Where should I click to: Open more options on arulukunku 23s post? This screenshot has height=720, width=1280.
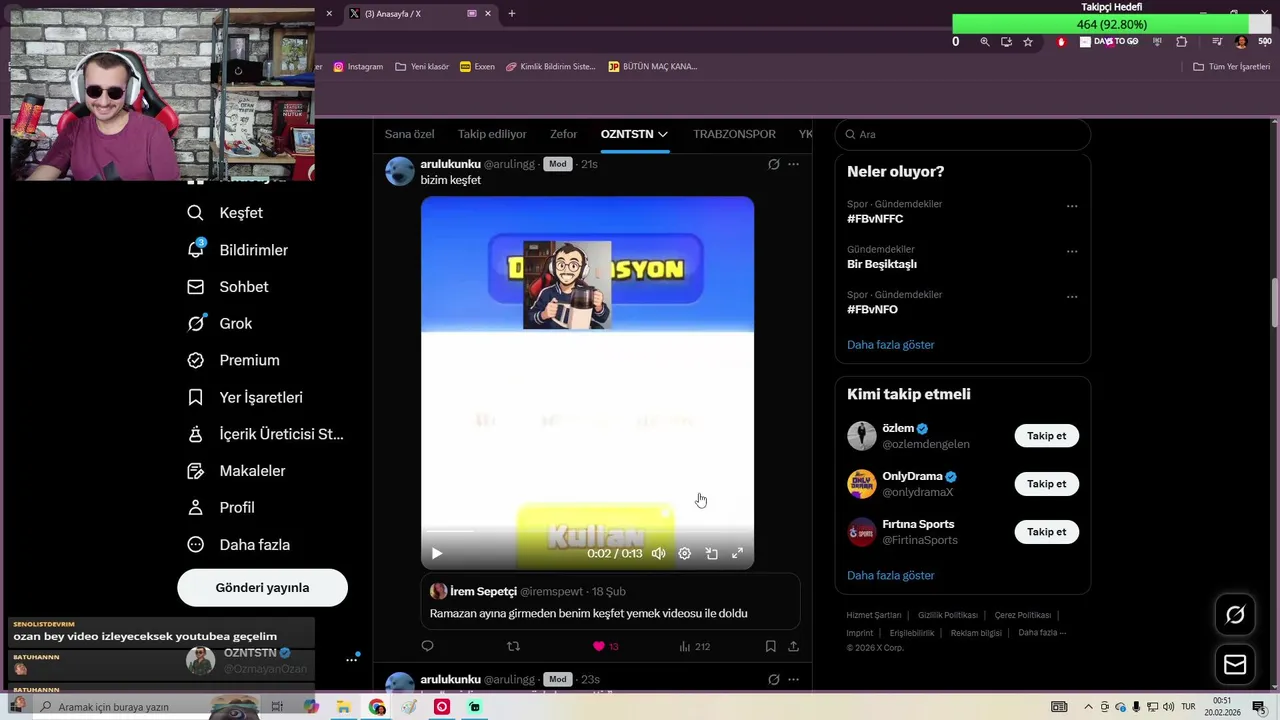[793, 680]
